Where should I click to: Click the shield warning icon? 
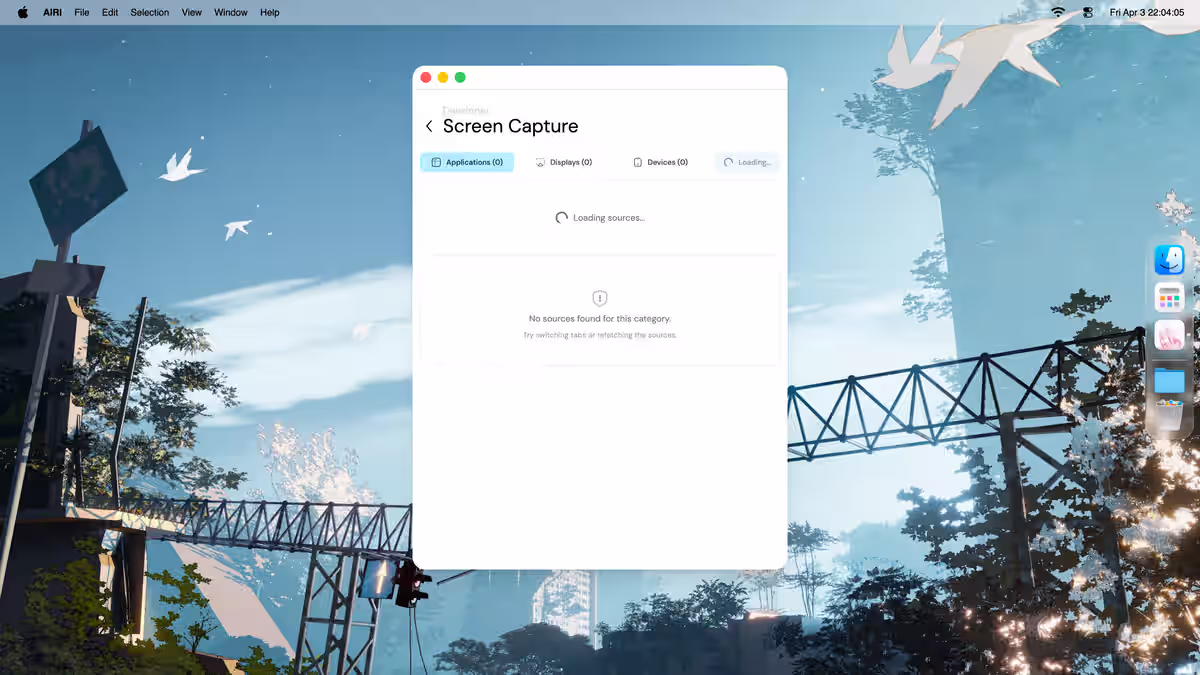tap(600, 298)
